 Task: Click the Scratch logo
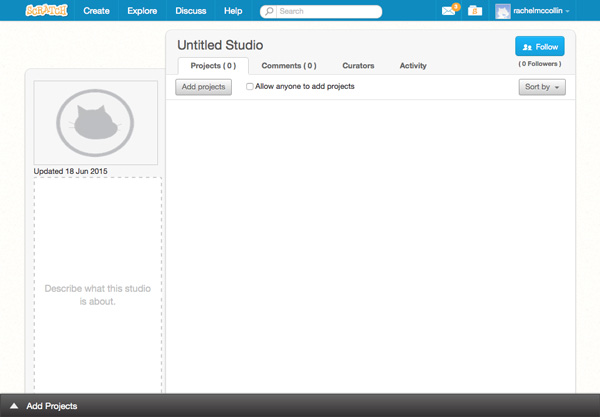pos(47,10)
